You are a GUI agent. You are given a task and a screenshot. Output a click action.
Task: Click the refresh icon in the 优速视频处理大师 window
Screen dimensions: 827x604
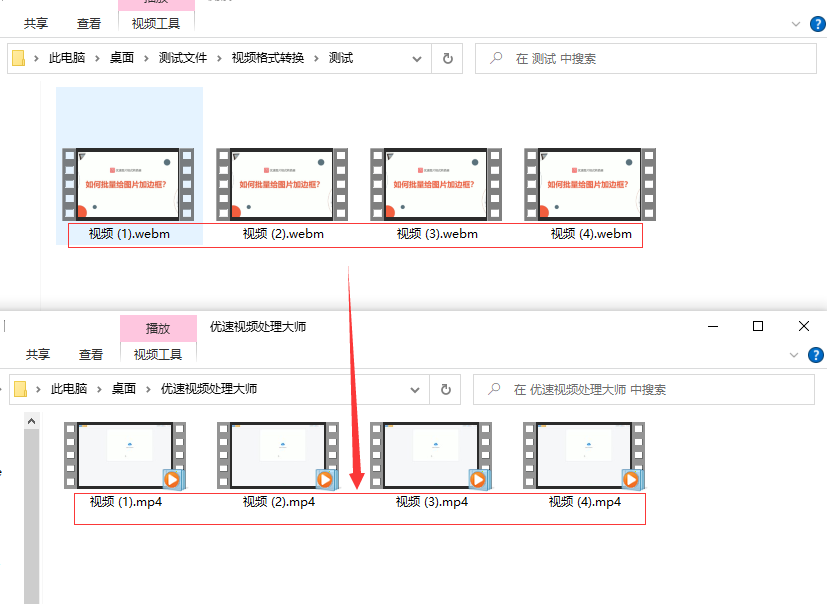[444, 389]
